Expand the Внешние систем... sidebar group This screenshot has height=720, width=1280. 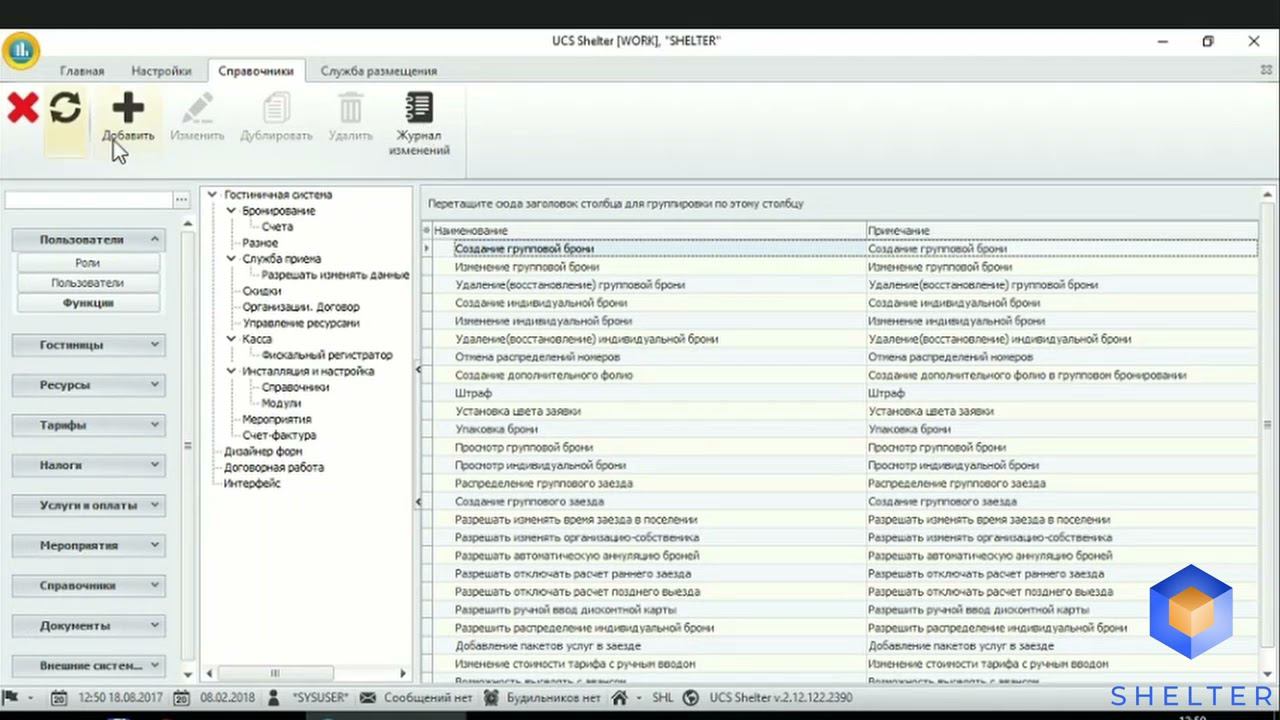[x=155, y=665]
